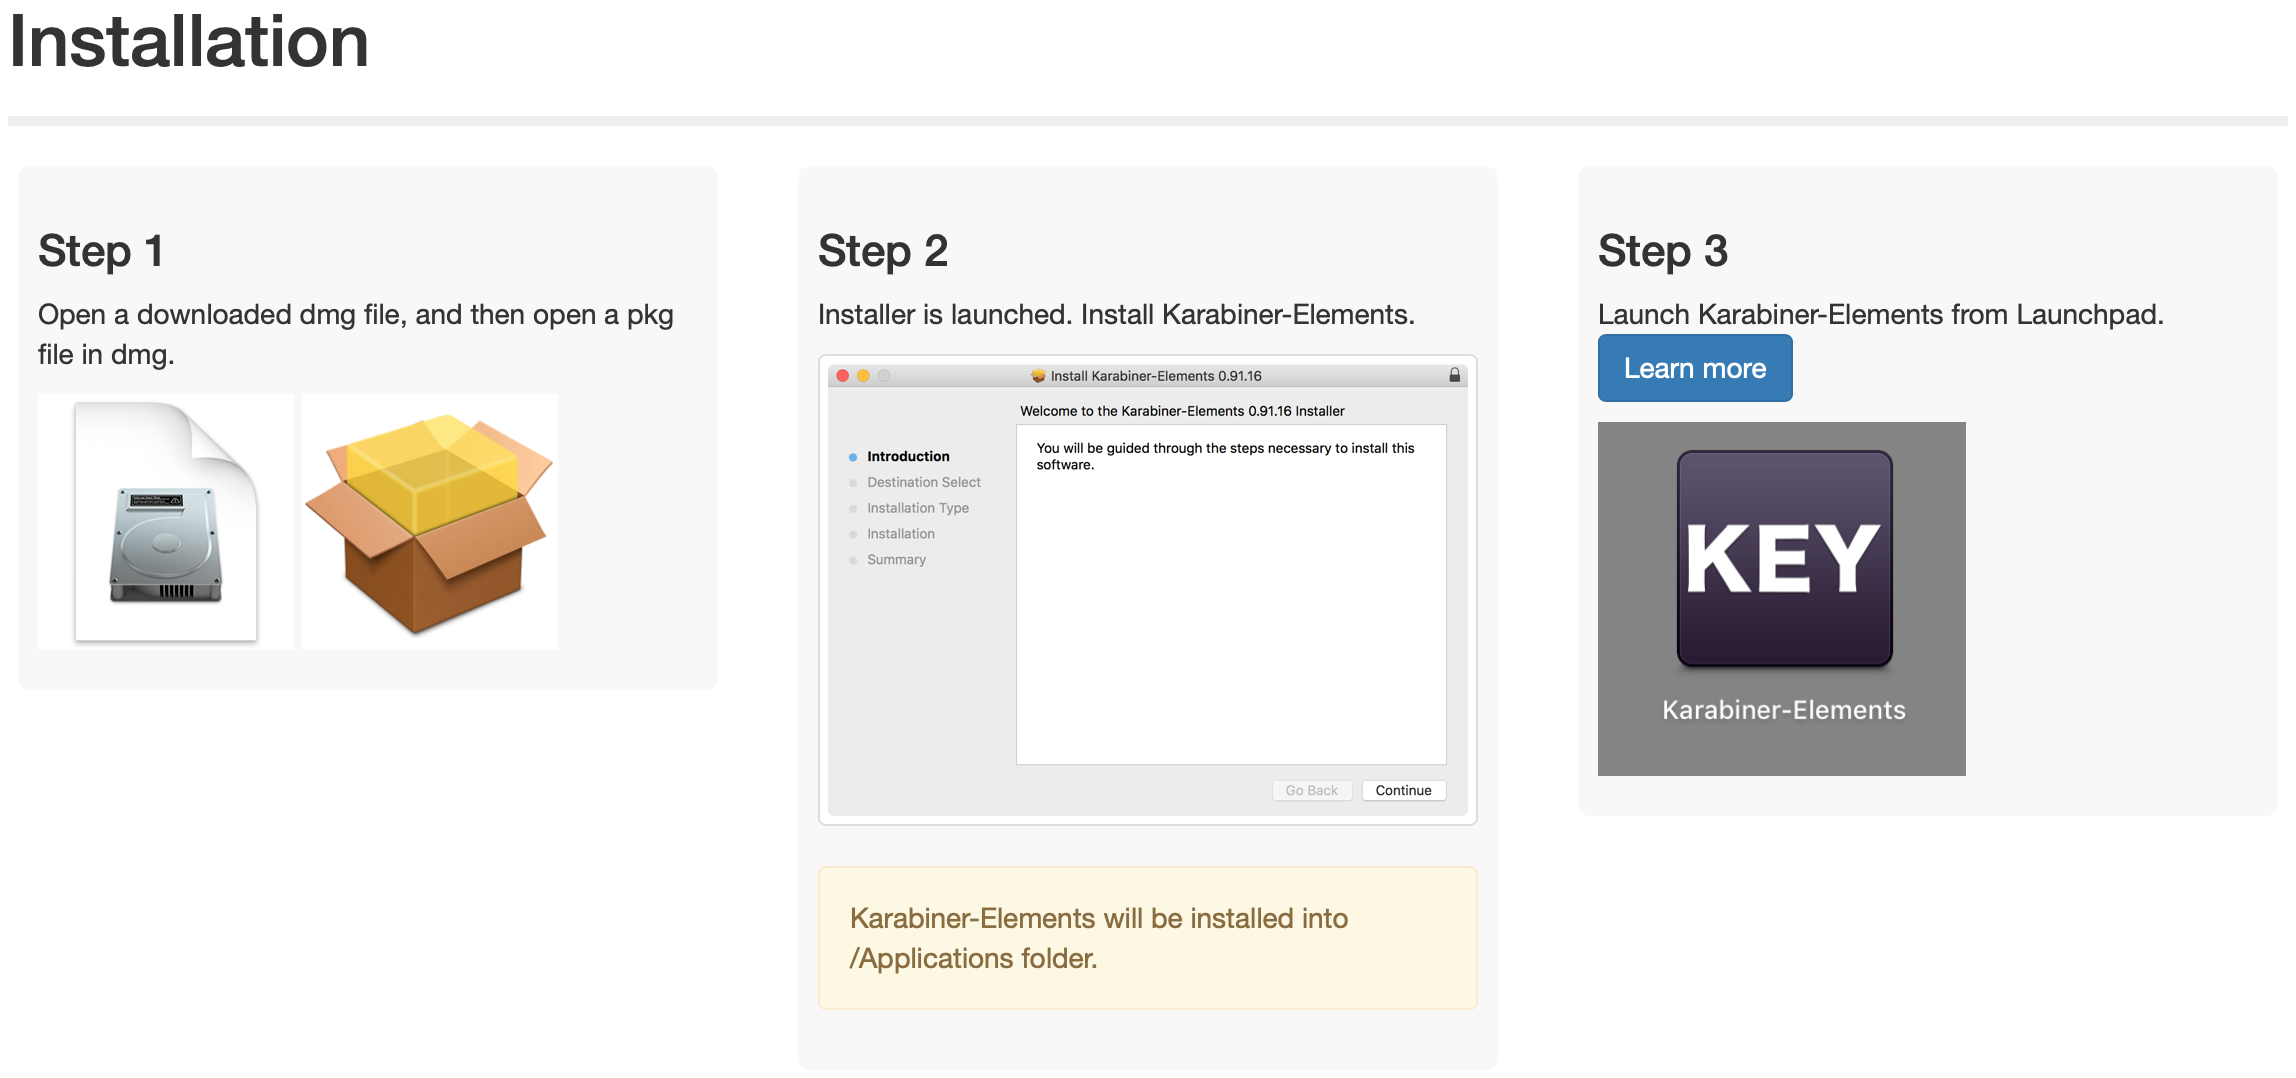Click 'Launch Karabiner-Elements from Launchpad.' text
Screen dimensions: 2296x1078
point(1881,314)
